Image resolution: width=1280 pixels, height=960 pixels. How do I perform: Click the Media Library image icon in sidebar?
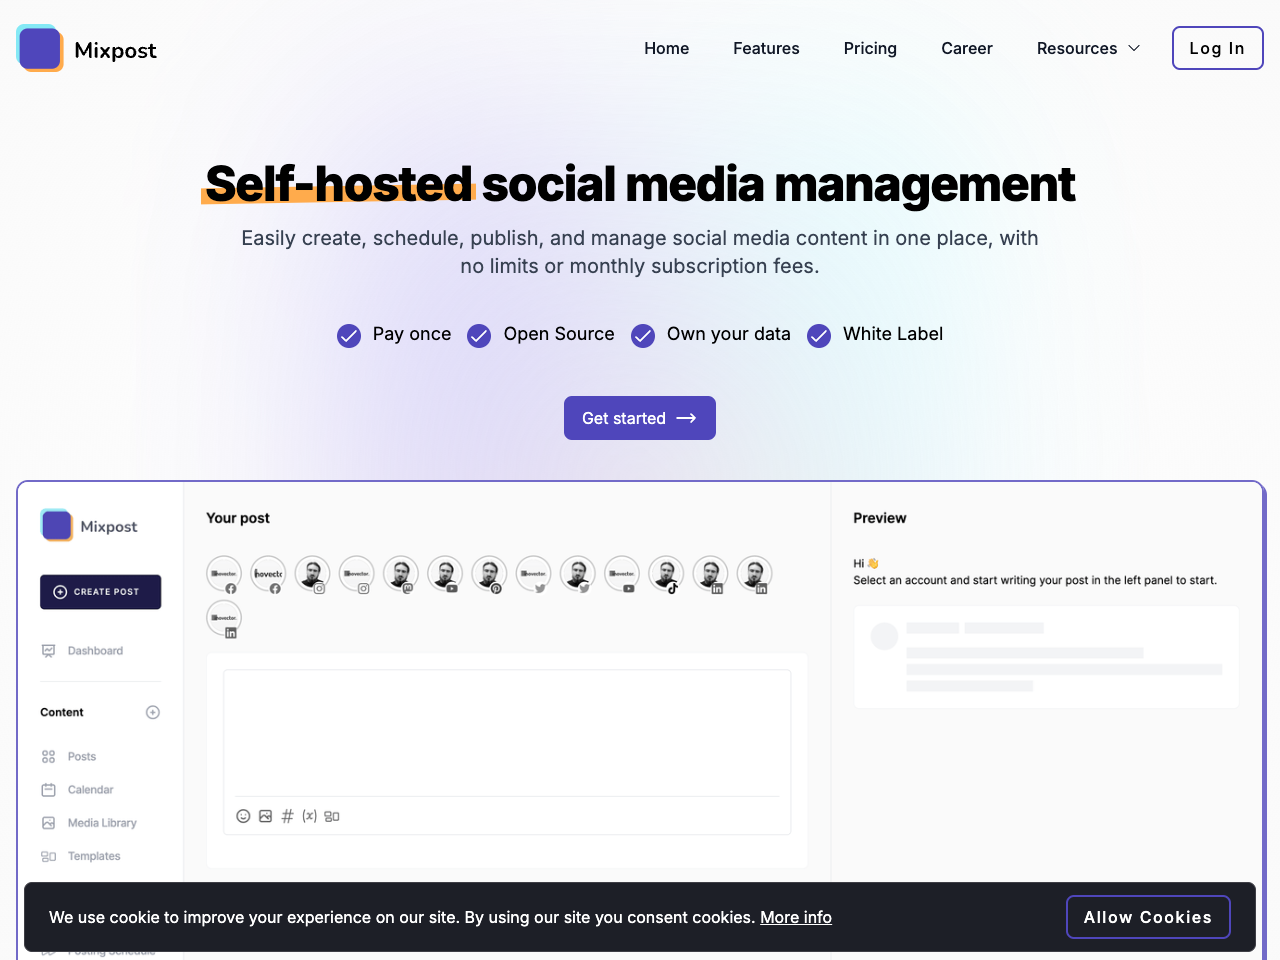(48, 823)
